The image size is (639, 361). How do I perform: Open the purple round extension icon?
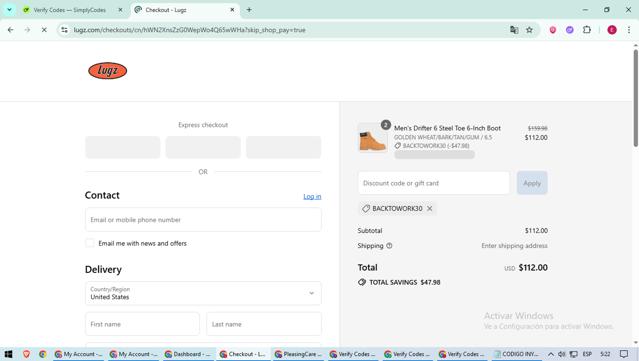pos(570,30)
